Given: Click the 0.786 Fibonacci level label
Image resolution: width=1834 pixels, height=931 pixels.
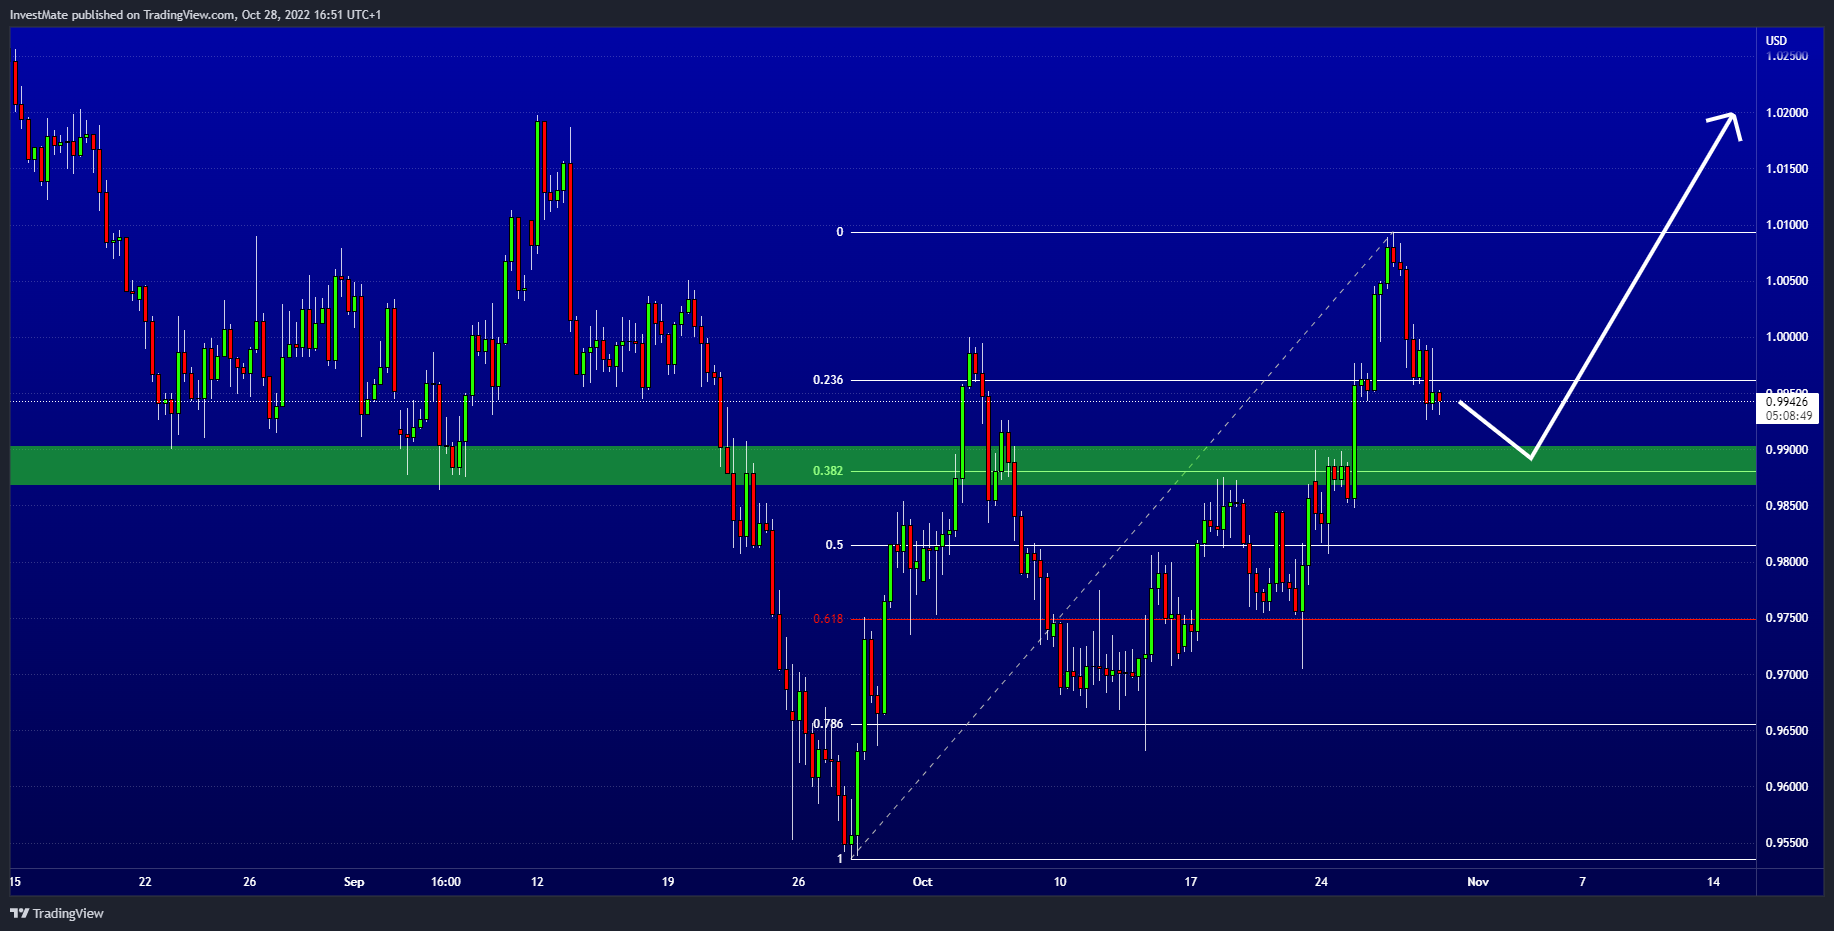Looking at the screenshot, I should [x=828, y=724].
